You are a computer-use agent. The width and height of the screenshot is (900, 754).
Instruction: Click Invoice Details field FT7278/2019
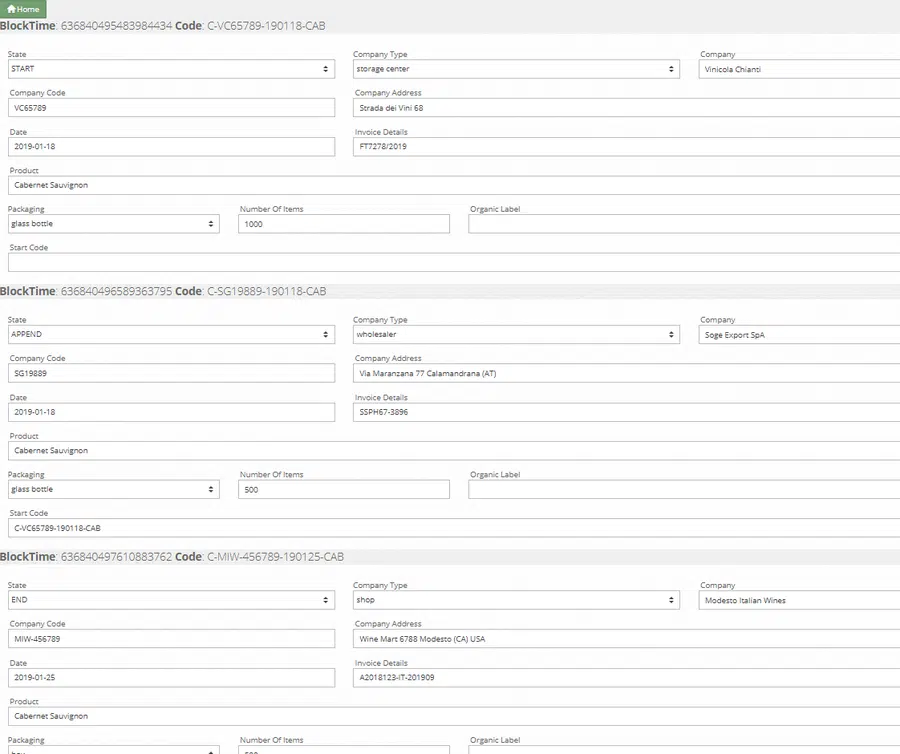click(x=626, y=146)
